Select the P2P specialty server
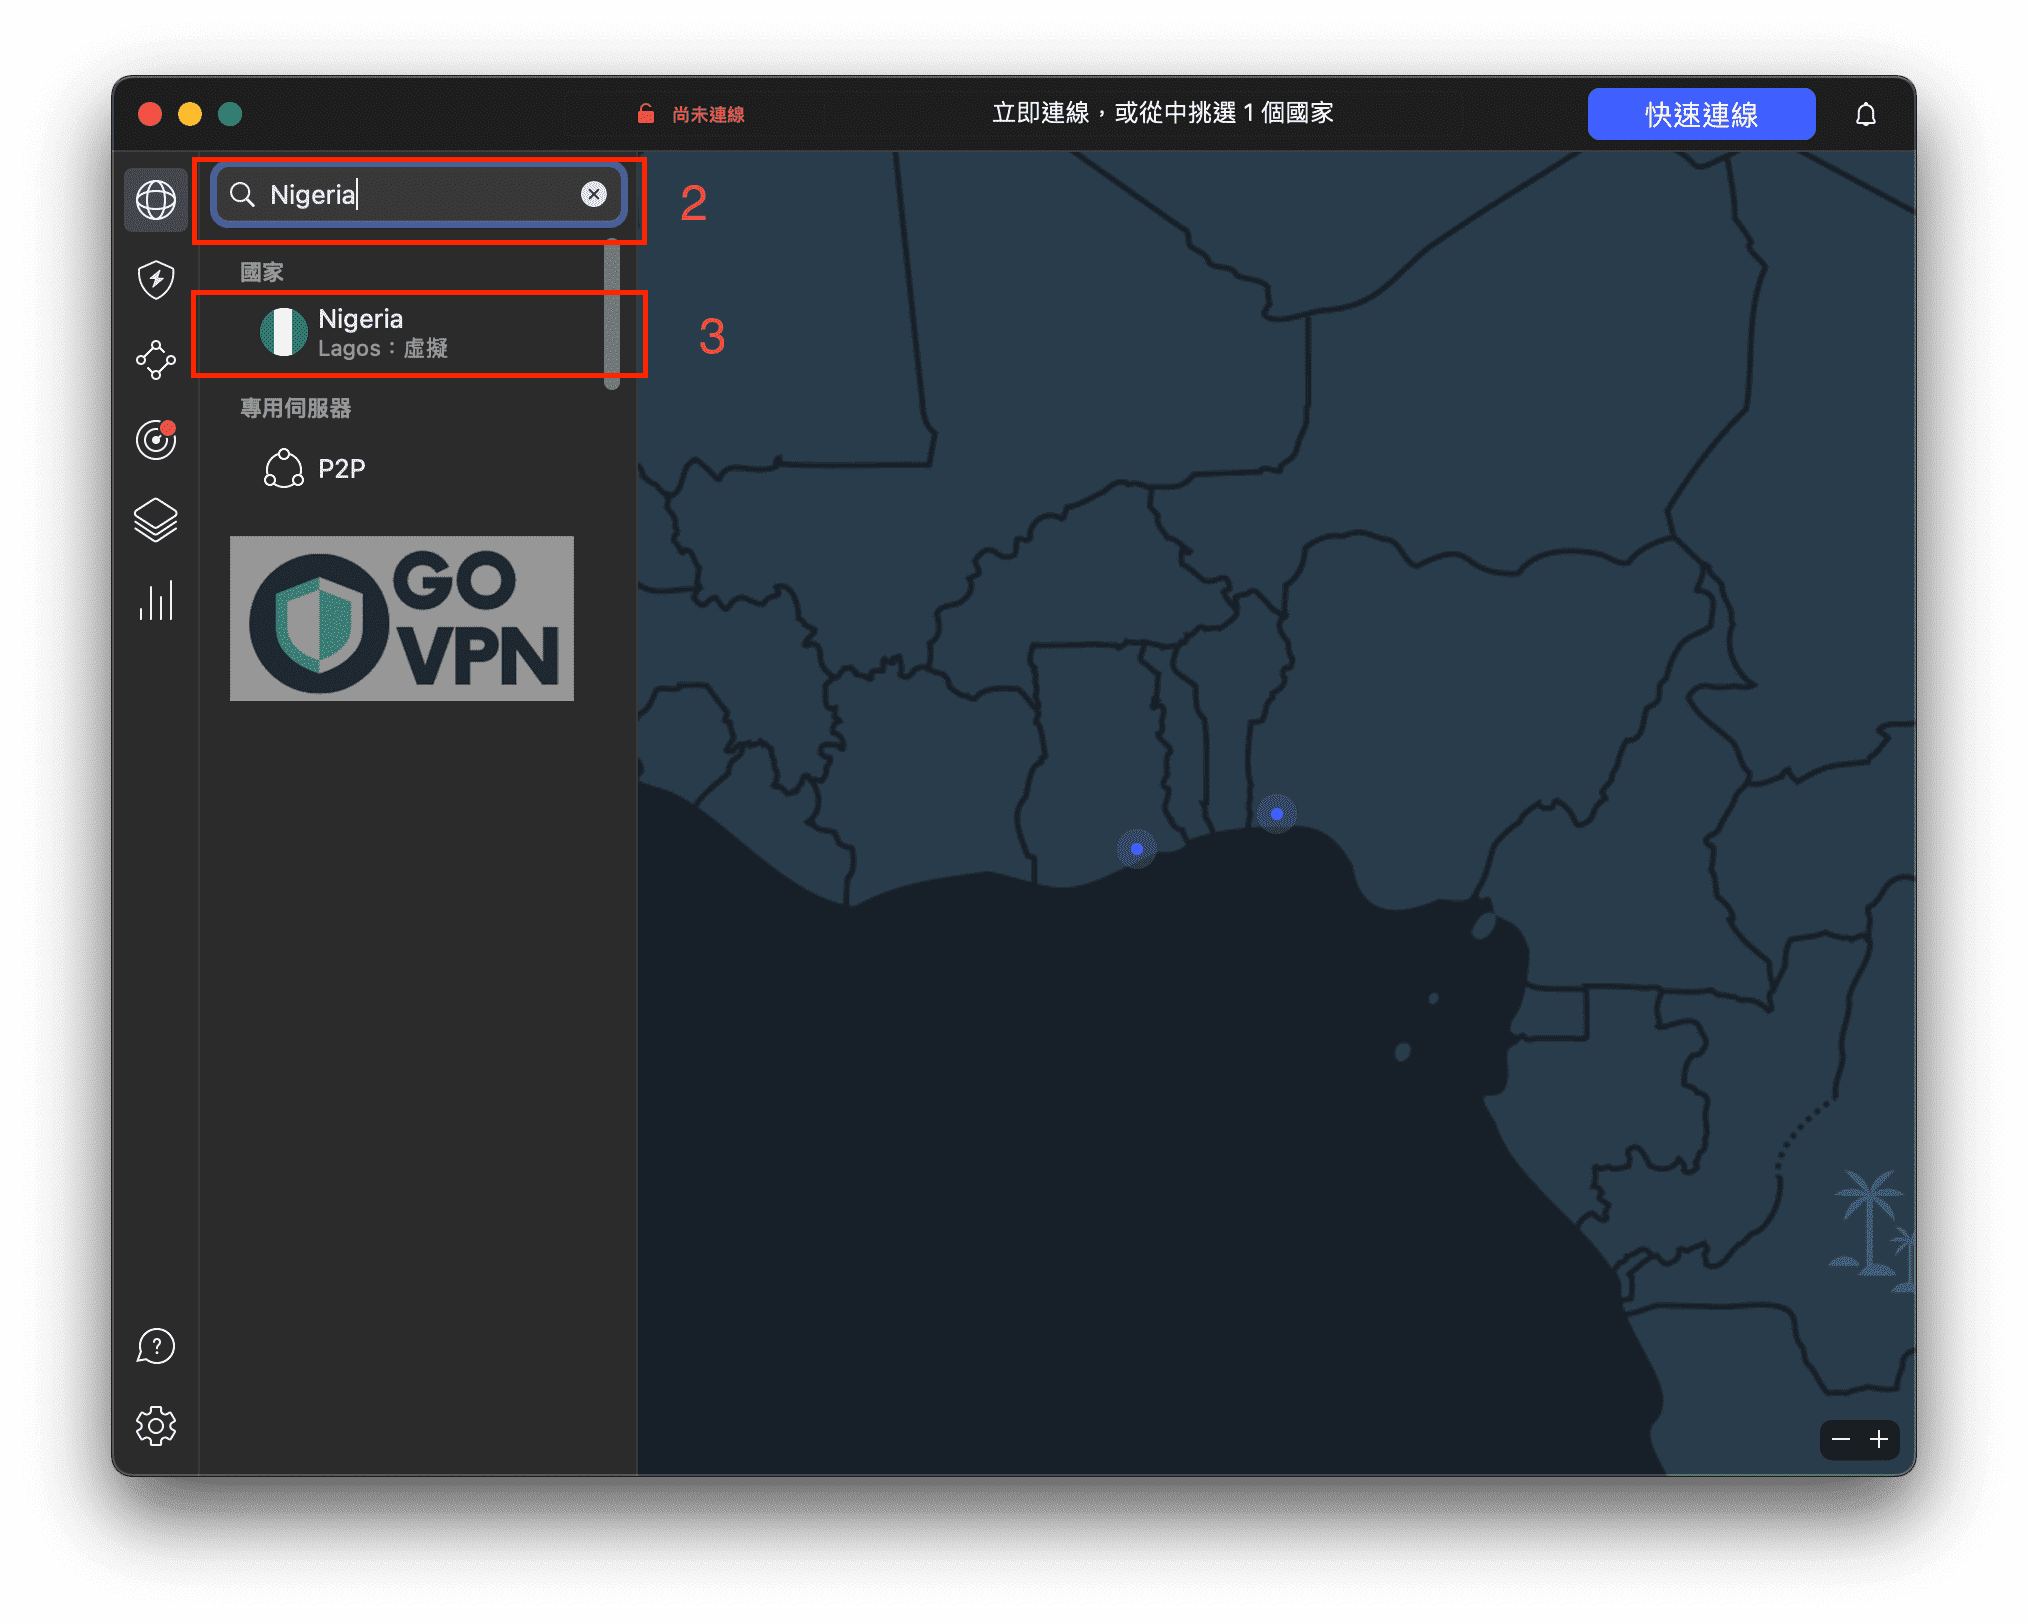The height and width of the screenshot is (1624, 2028). pos(340,468)
